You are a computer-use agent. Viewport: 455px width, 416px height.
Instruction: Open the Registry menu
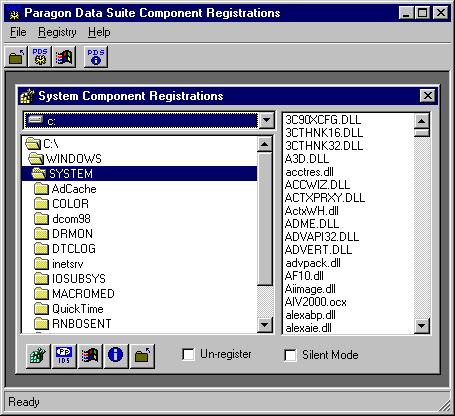point(57,32)
